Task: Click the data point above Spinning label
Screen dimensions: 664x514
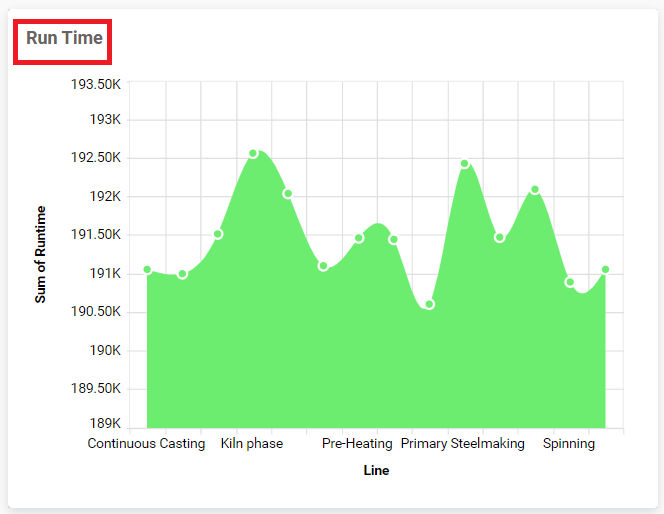Action: coord(570,282)
